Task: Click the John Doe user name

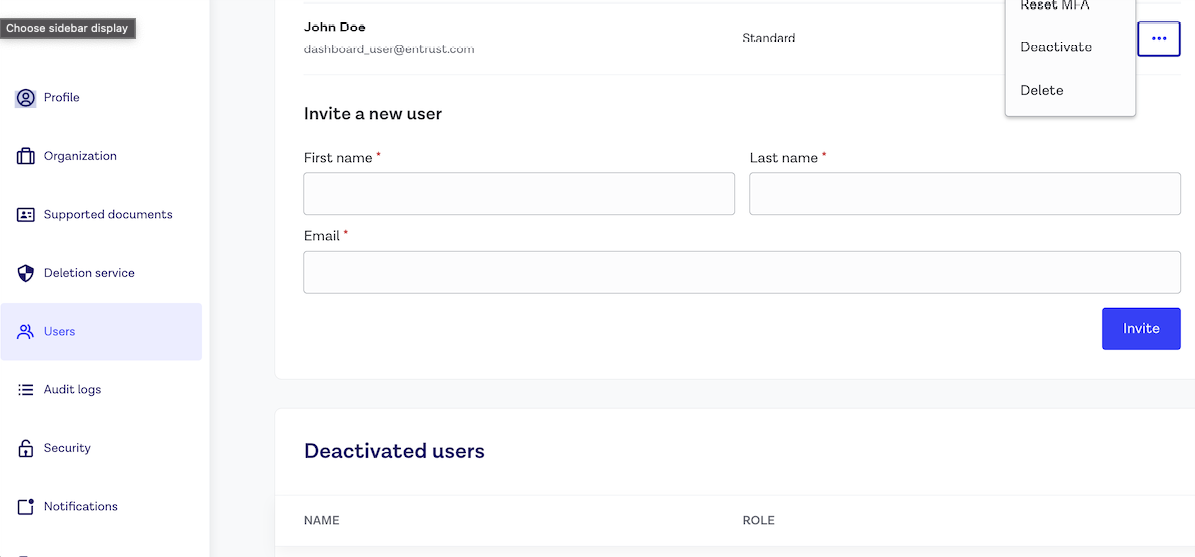Action: (335, 27)
